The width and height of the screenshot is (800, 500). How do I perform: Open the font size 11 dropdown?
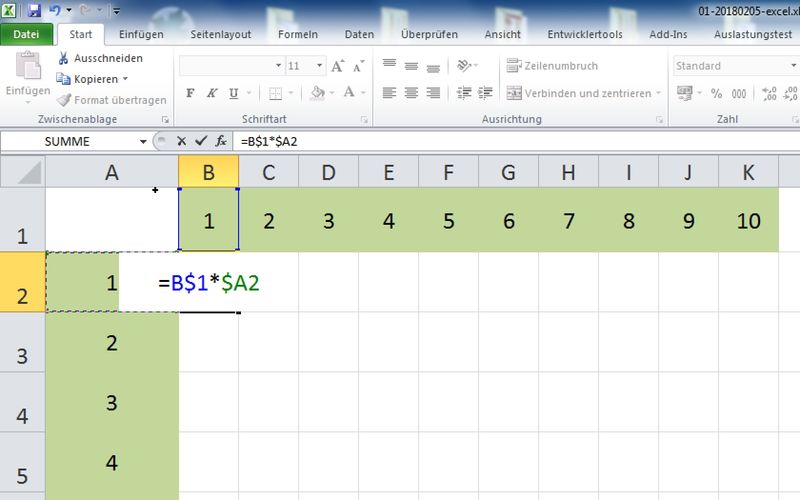coord(319,66)
